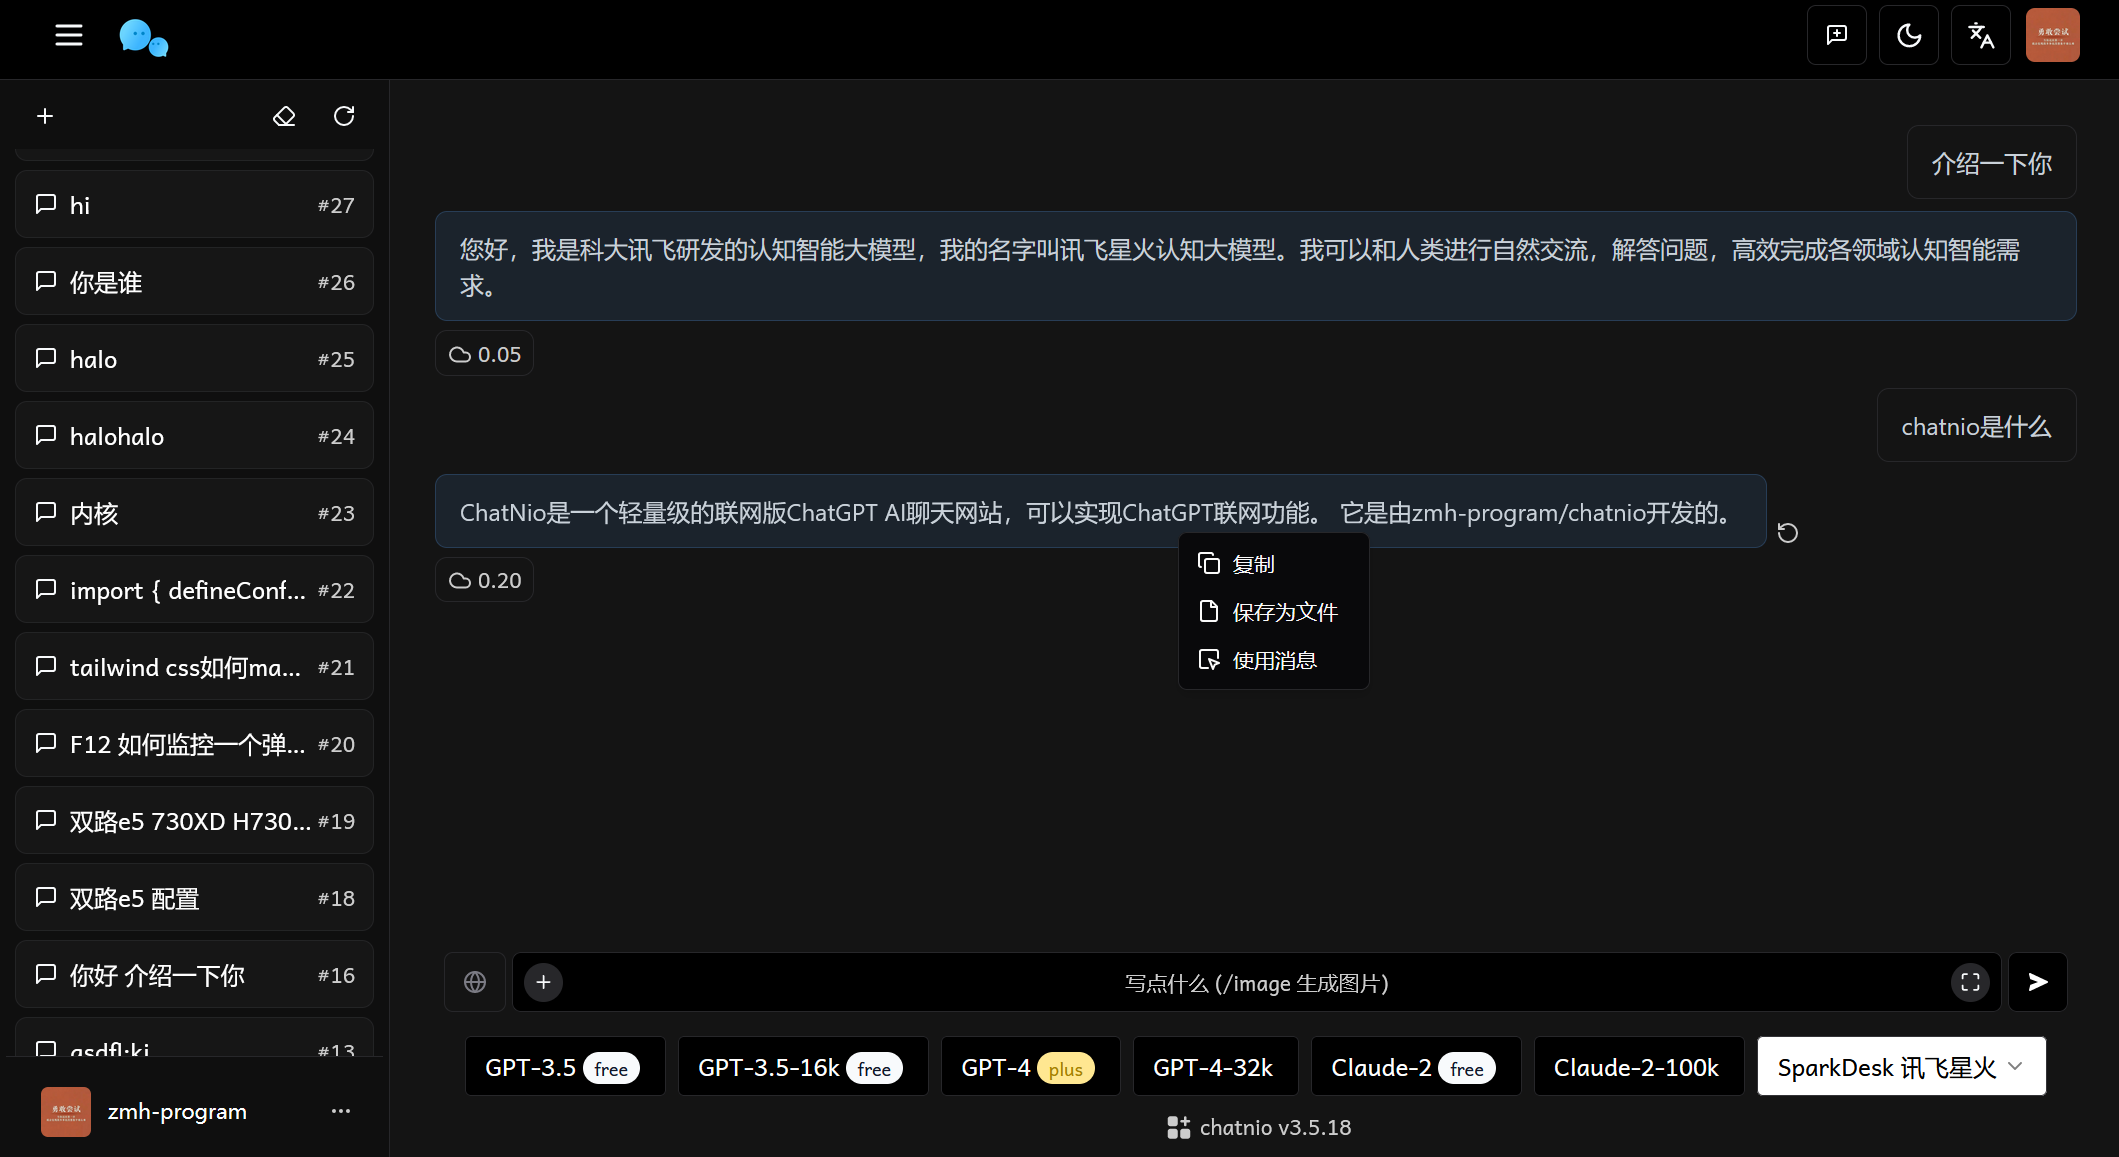Screen dimensions: 2119x1157
Task: Expand the editor to fullscreen
Action: (x=1970, y=982)
